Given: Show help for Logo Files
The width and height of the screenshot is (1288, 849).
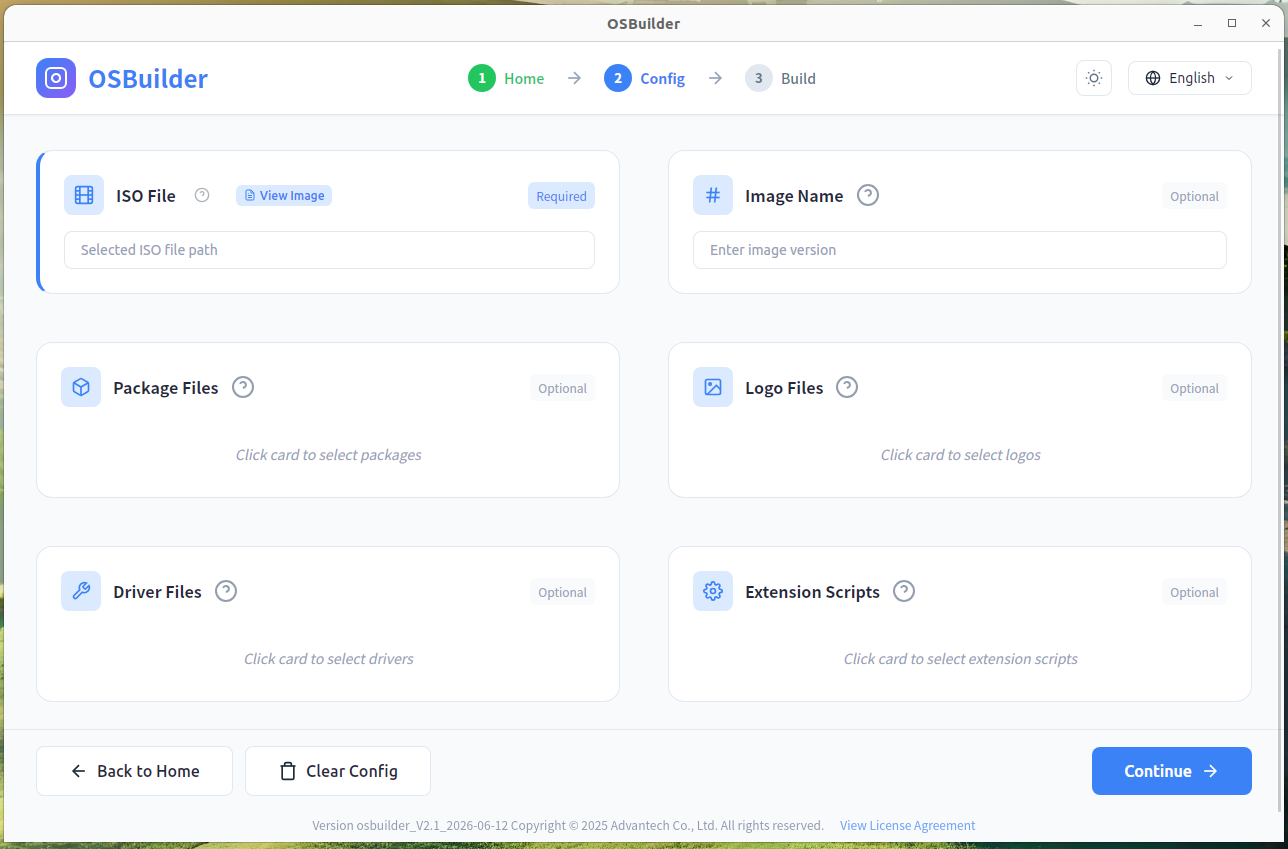Looking at the screenshot, I should pyautogui.click(x=847, y=387).
